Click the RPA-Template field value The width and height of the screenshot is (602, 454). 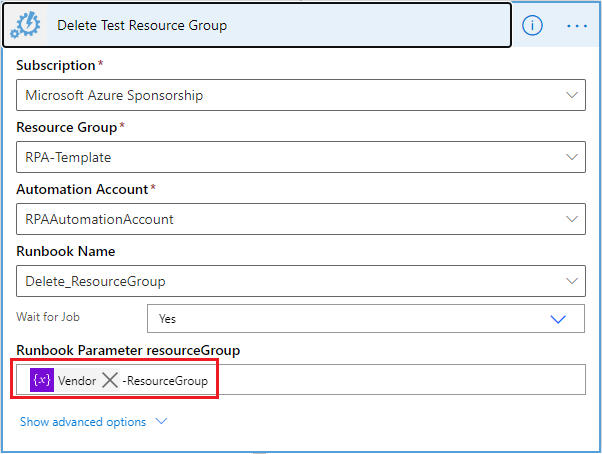(68, 157)
